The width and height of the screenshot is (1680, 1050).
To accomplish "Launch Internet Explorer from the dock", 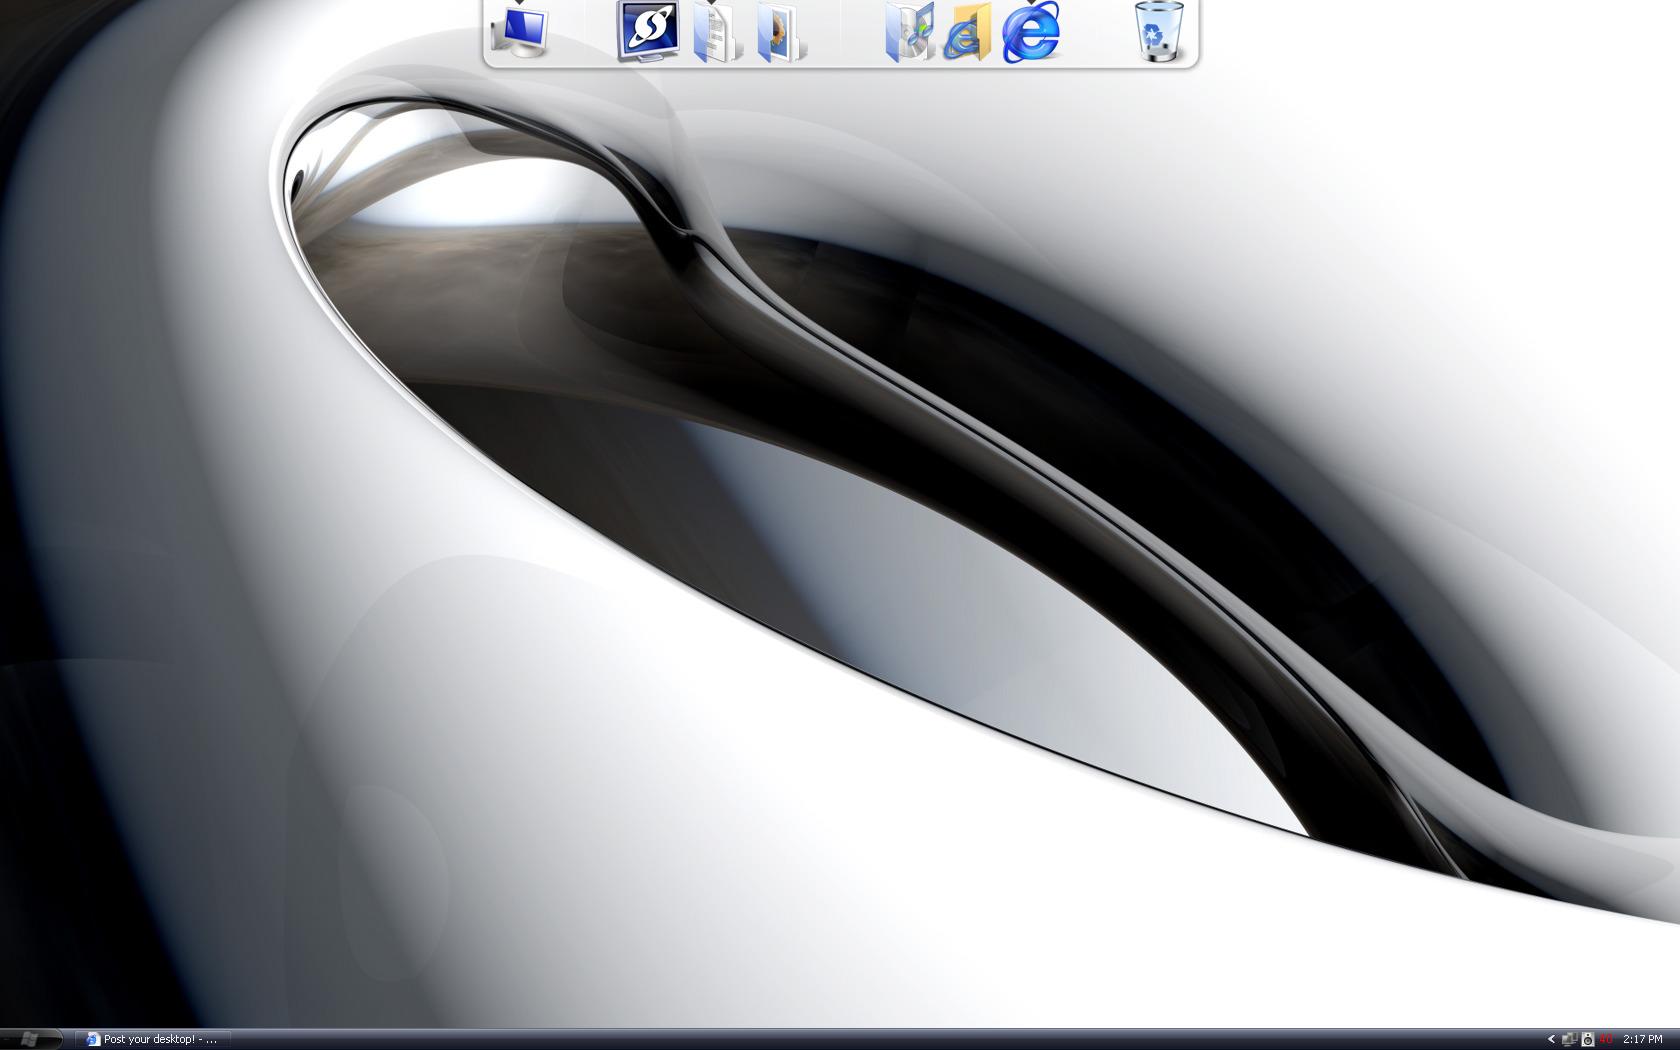I will (x=1031, y=32).
